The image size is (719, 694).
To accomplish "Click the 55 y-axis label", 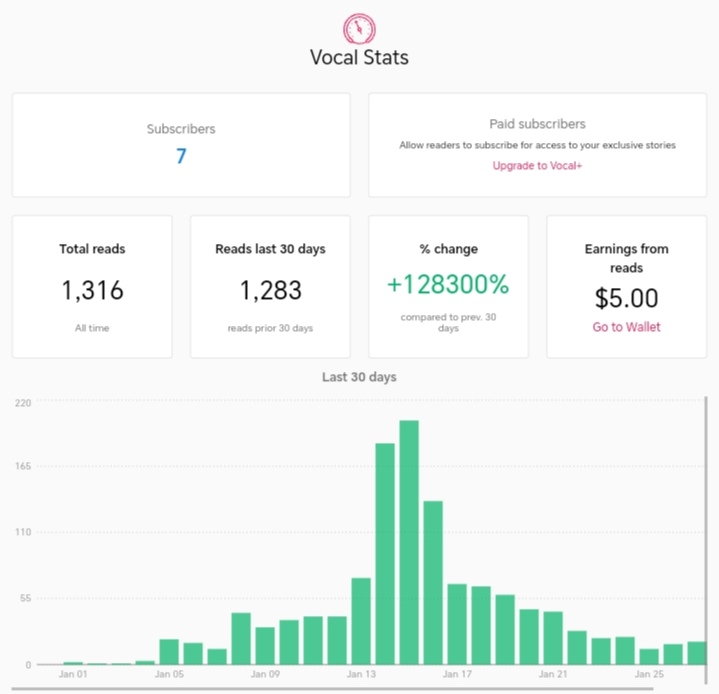I will click(x=25, y=598).
